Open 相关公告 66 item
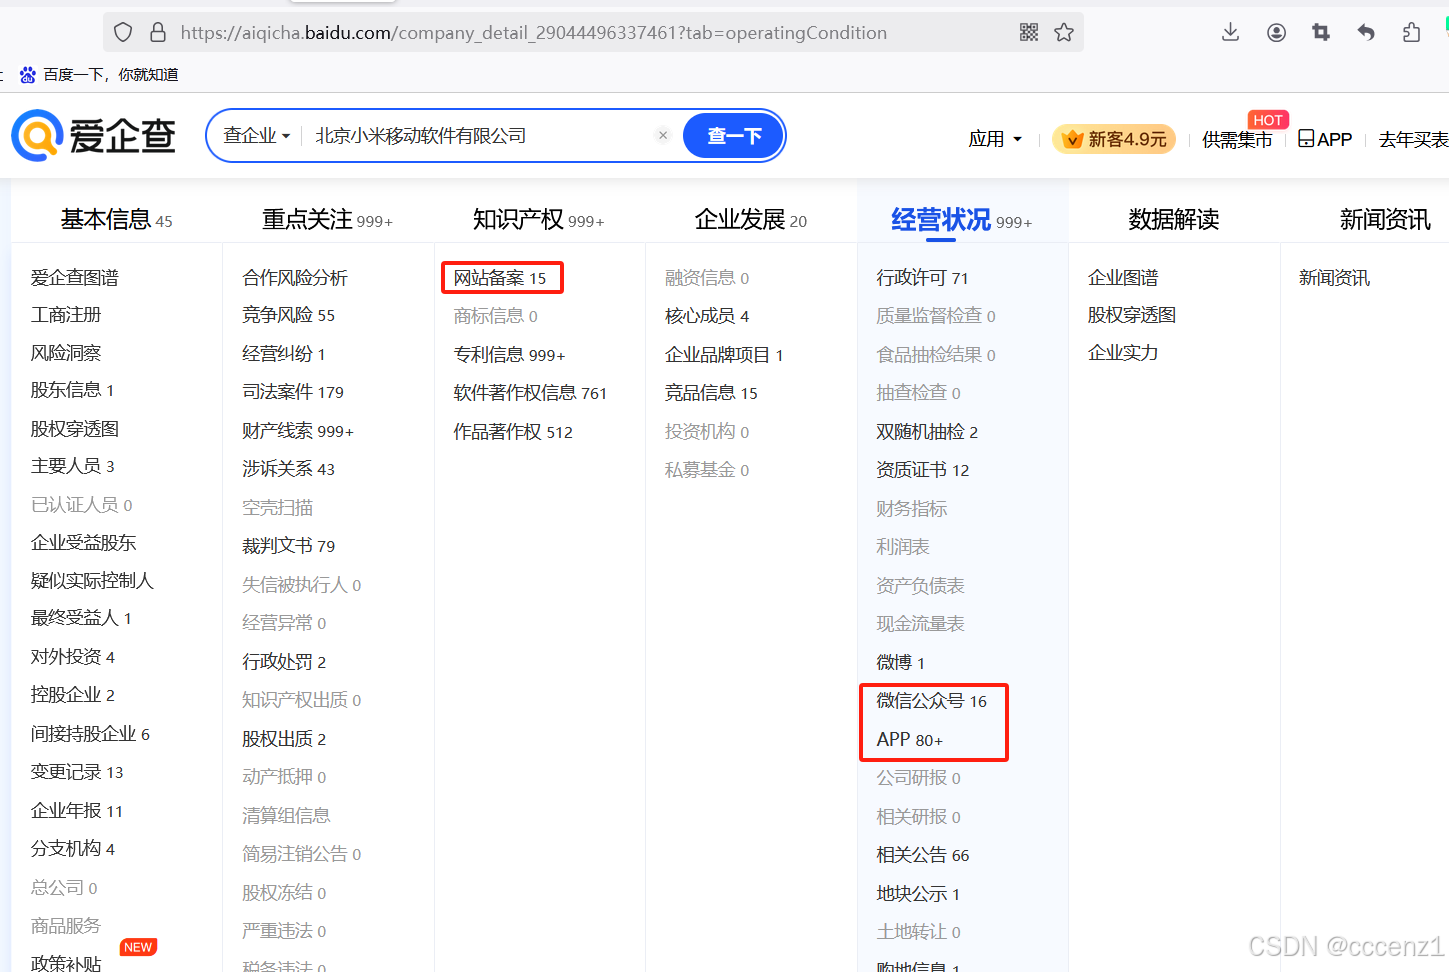The image size is (1449, 972). pos(922,855)
